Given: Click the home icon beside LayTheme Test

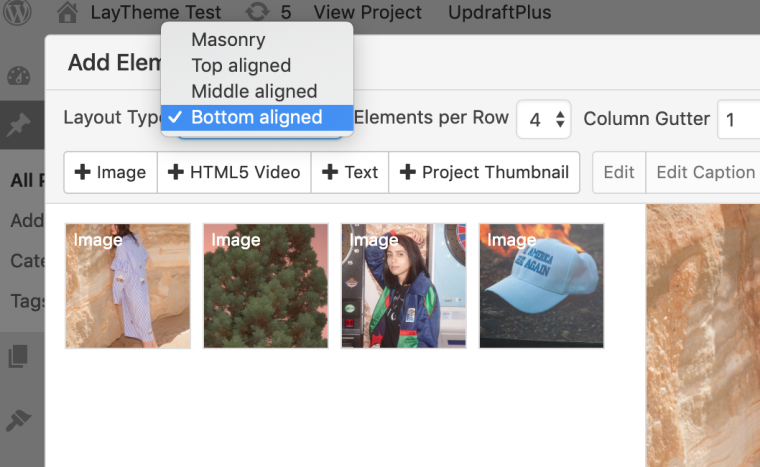Looking at the screenshot, I should [x=68, y=13].
